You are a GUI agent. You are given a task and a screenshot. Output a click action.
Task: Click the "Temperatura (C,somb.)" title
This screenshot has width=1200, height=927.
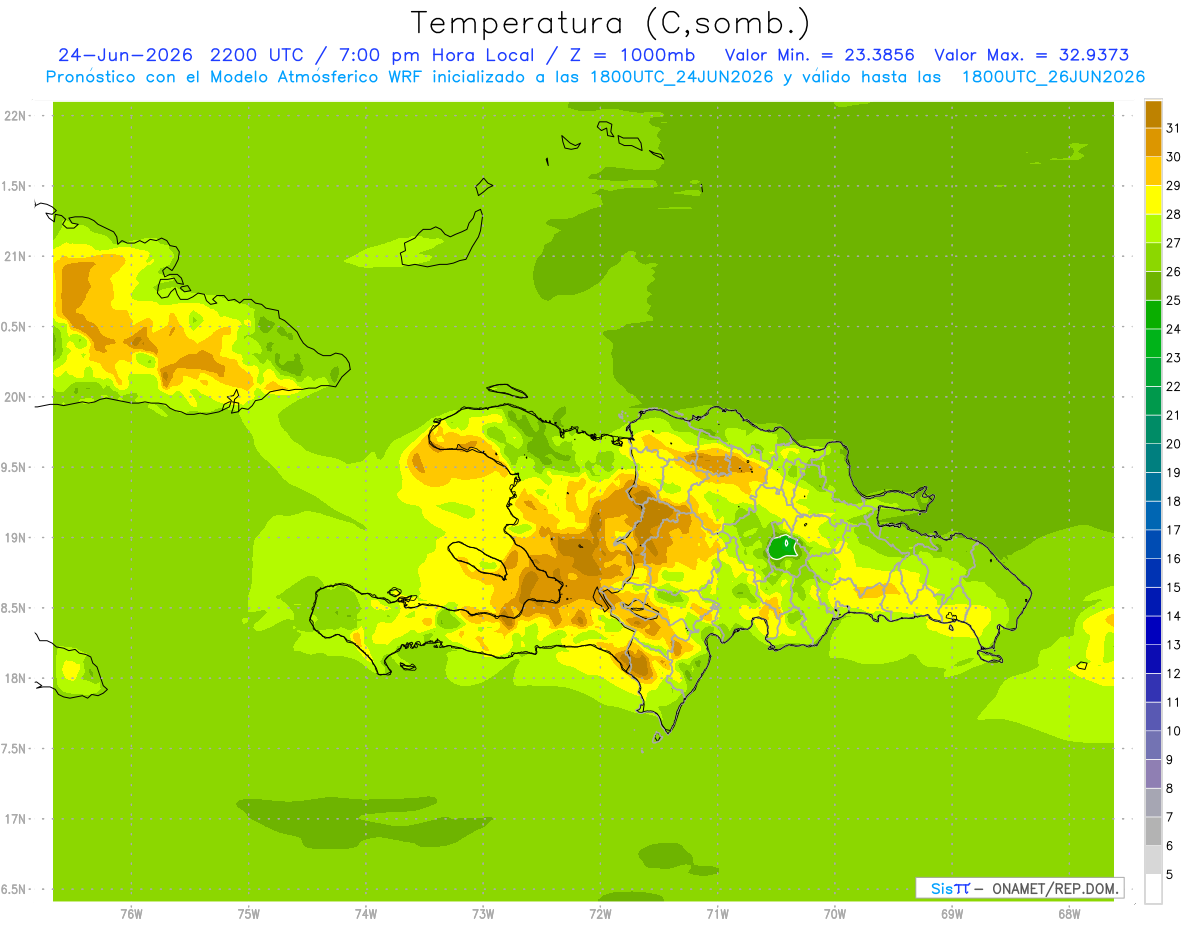click(610, 23)
